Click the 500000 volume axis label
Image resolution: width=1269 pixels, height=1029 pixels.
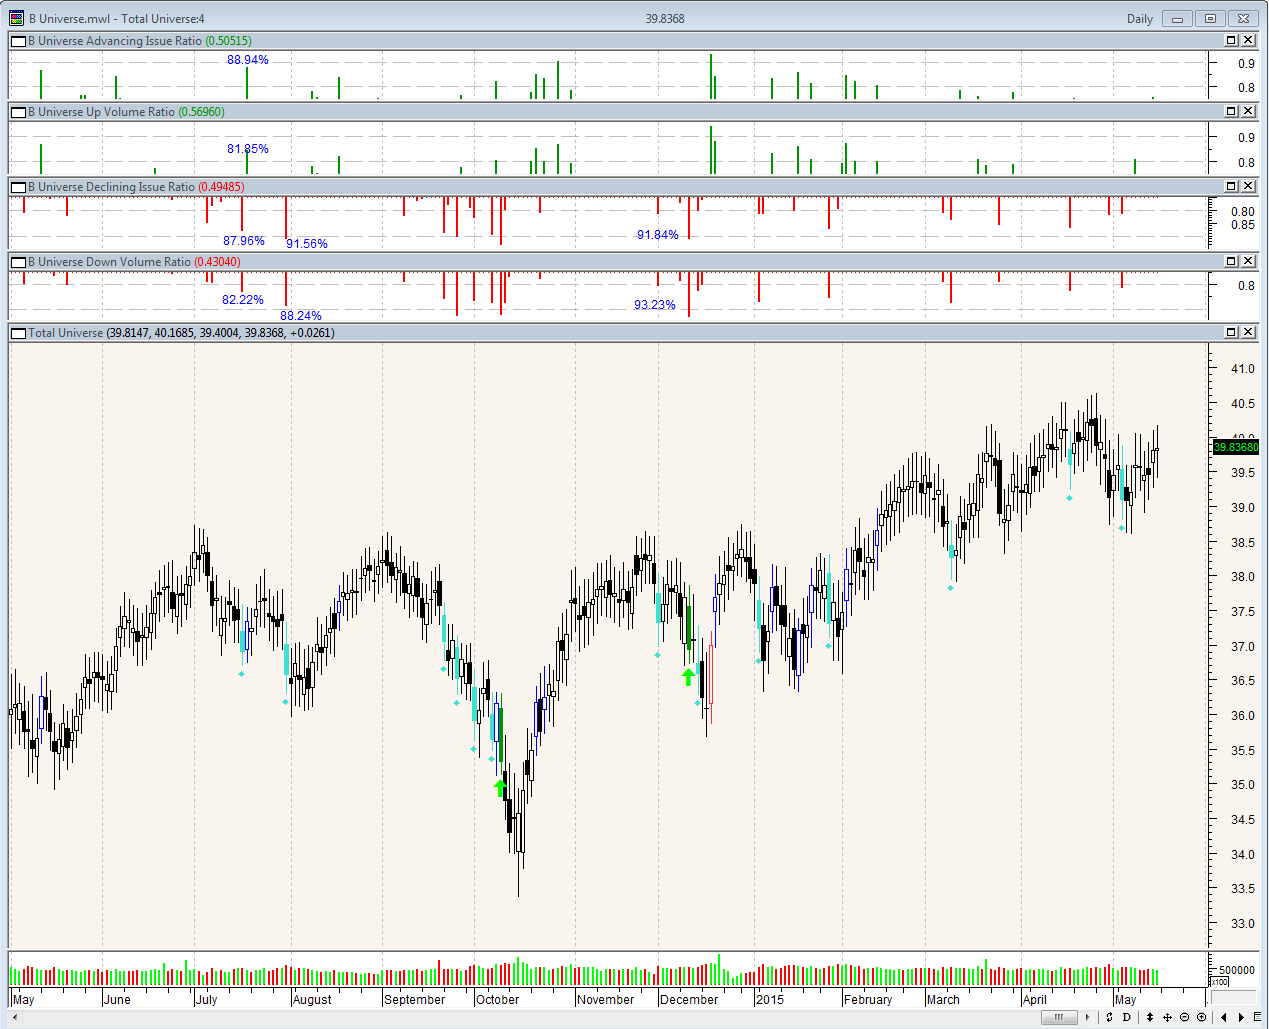tap(1237, 970)
